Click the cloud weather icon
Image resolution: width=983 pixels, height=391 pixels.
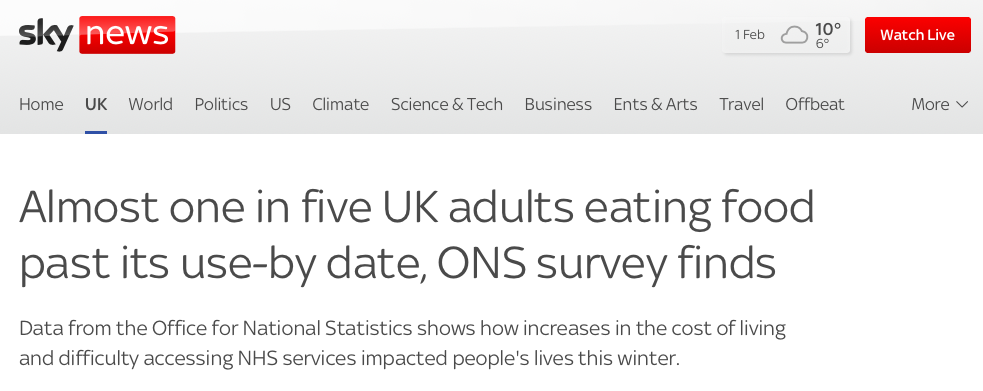click(794, 35)
